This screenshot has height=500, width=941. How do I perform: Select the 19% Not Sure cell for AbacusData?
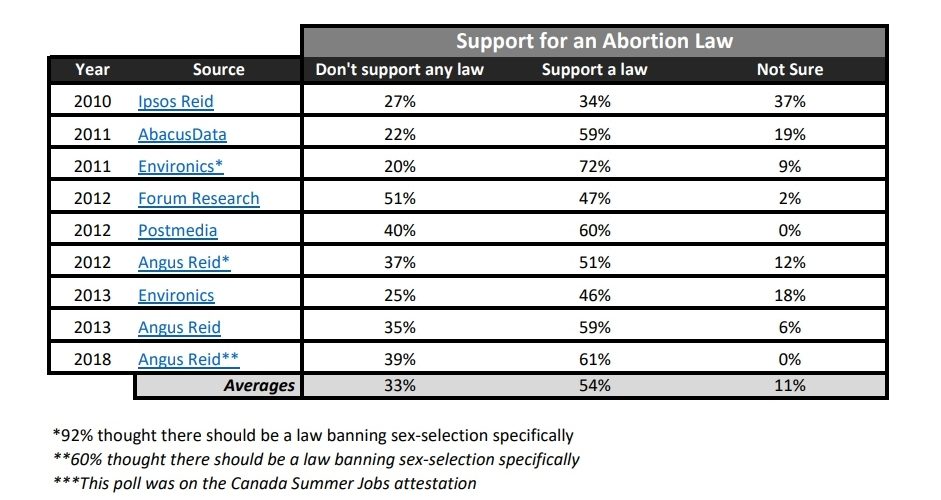pyautogui.click(x=790, y=134)
